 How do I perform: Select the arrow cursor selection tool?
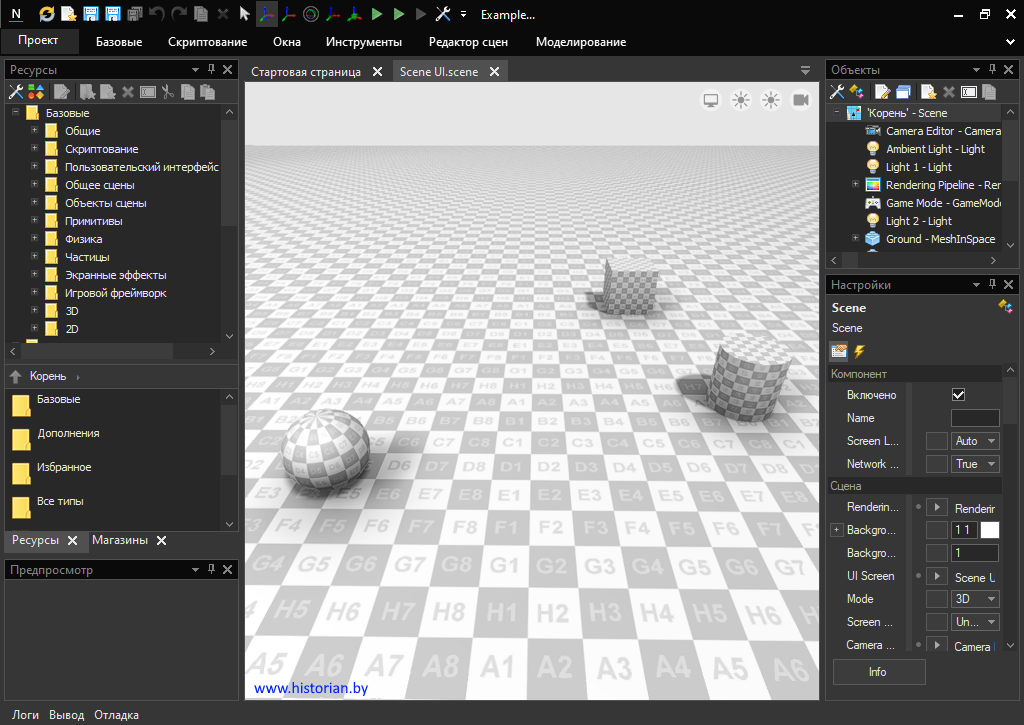click(x=244, y=14)
